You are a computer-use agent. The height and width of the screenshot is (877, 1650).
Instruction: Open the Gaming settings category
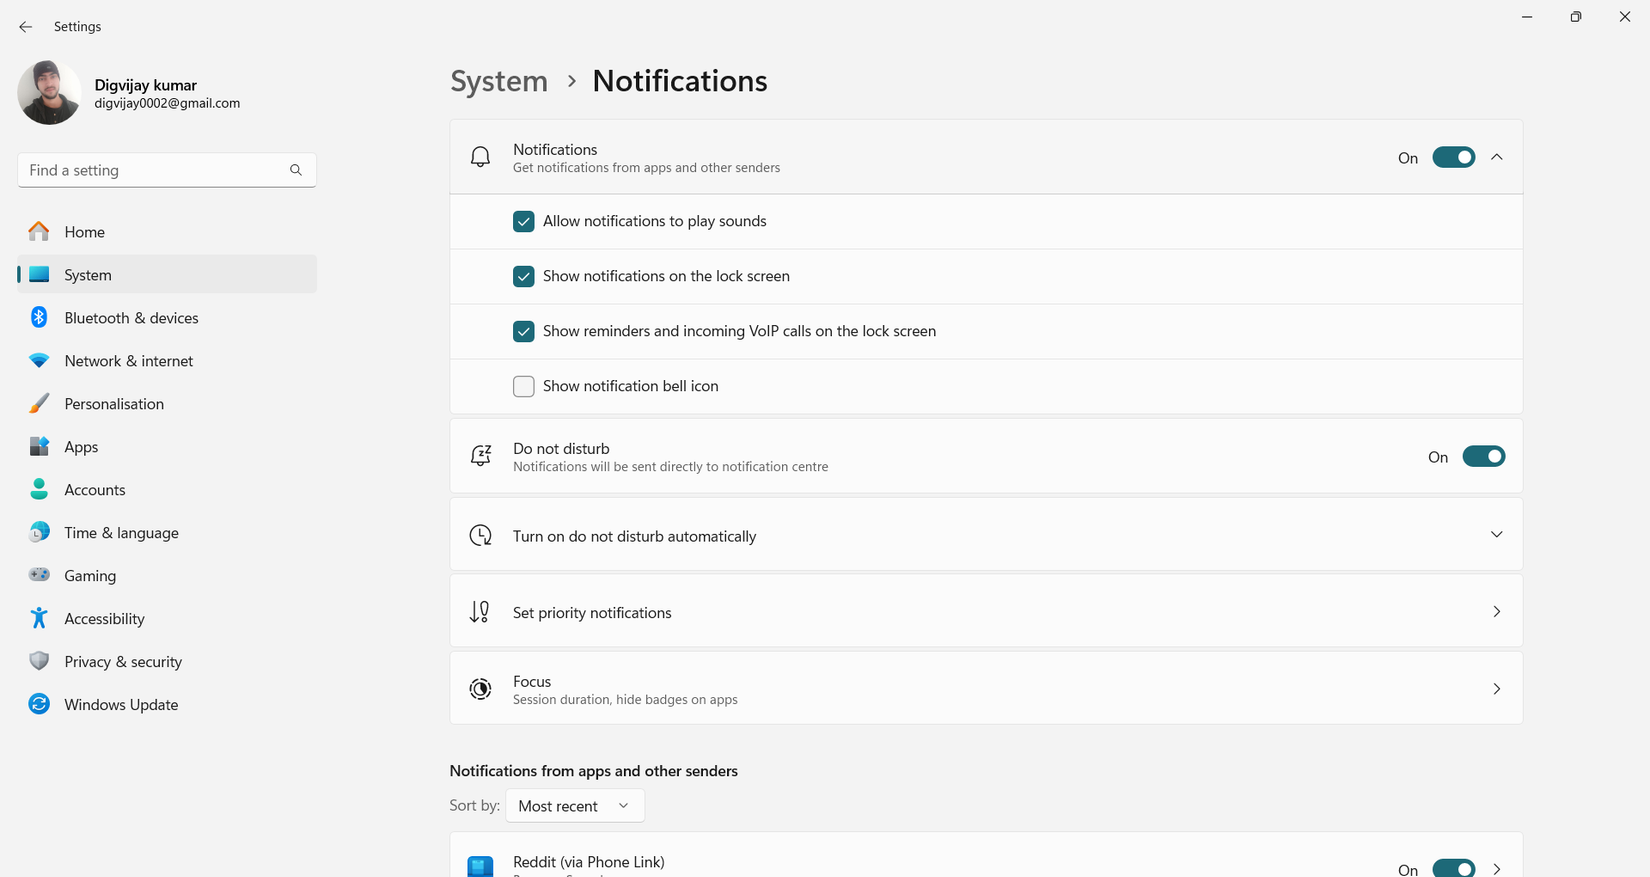pyautogui.click(x=90, y=576)
